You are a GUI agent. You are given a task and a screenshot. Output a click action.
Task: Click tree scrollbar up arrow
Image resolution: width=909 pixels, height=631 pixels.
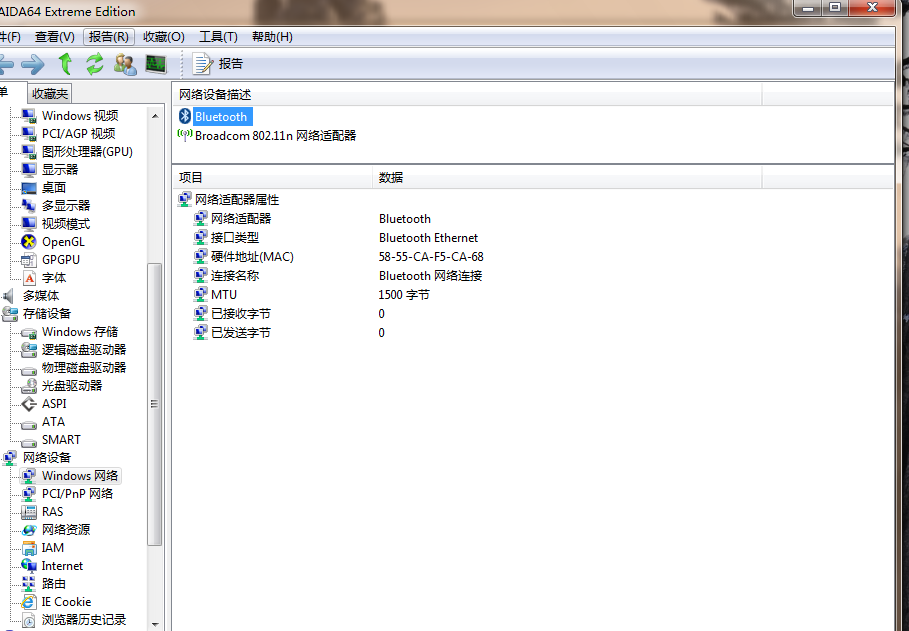point(155,116)
